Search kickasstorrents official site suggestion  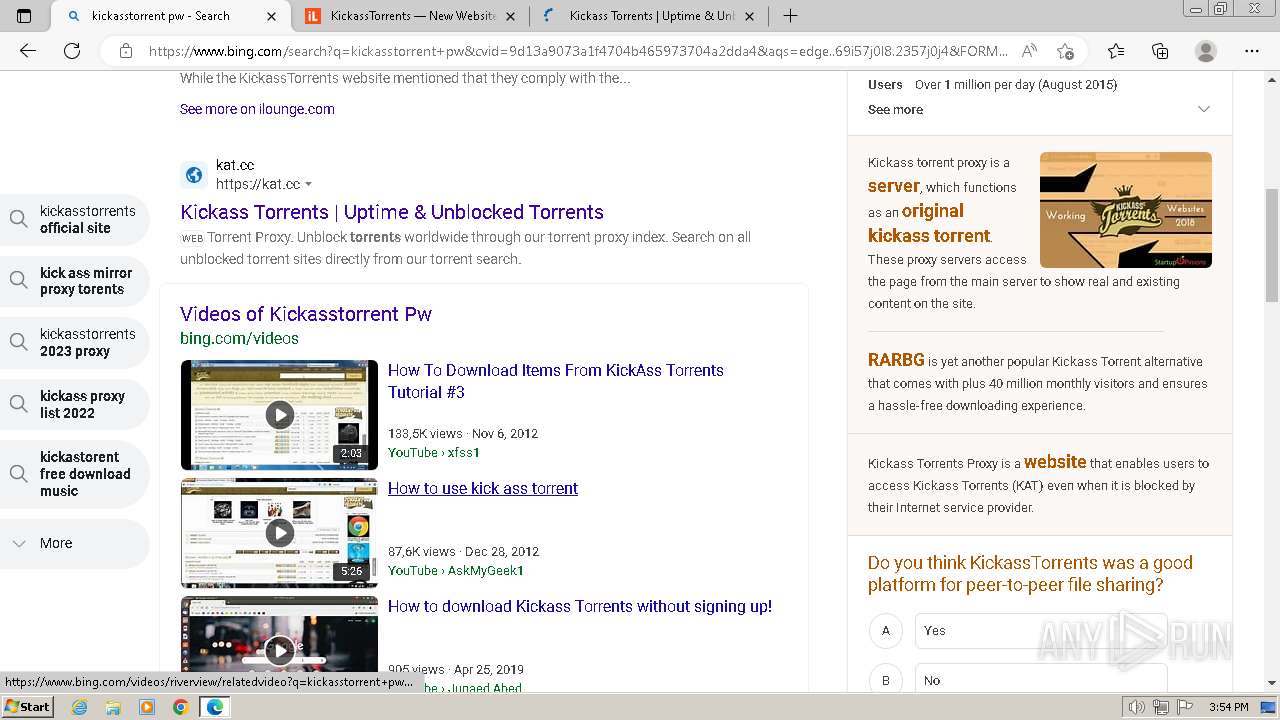(75, 219)
